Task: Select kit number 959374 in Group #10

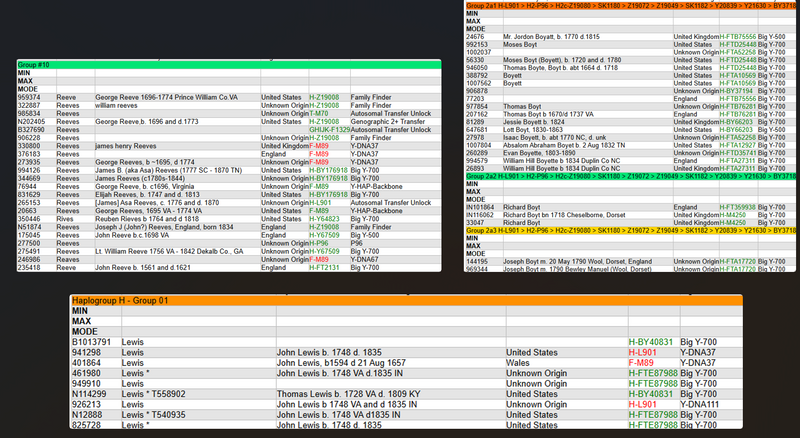Action: (29, 97)
